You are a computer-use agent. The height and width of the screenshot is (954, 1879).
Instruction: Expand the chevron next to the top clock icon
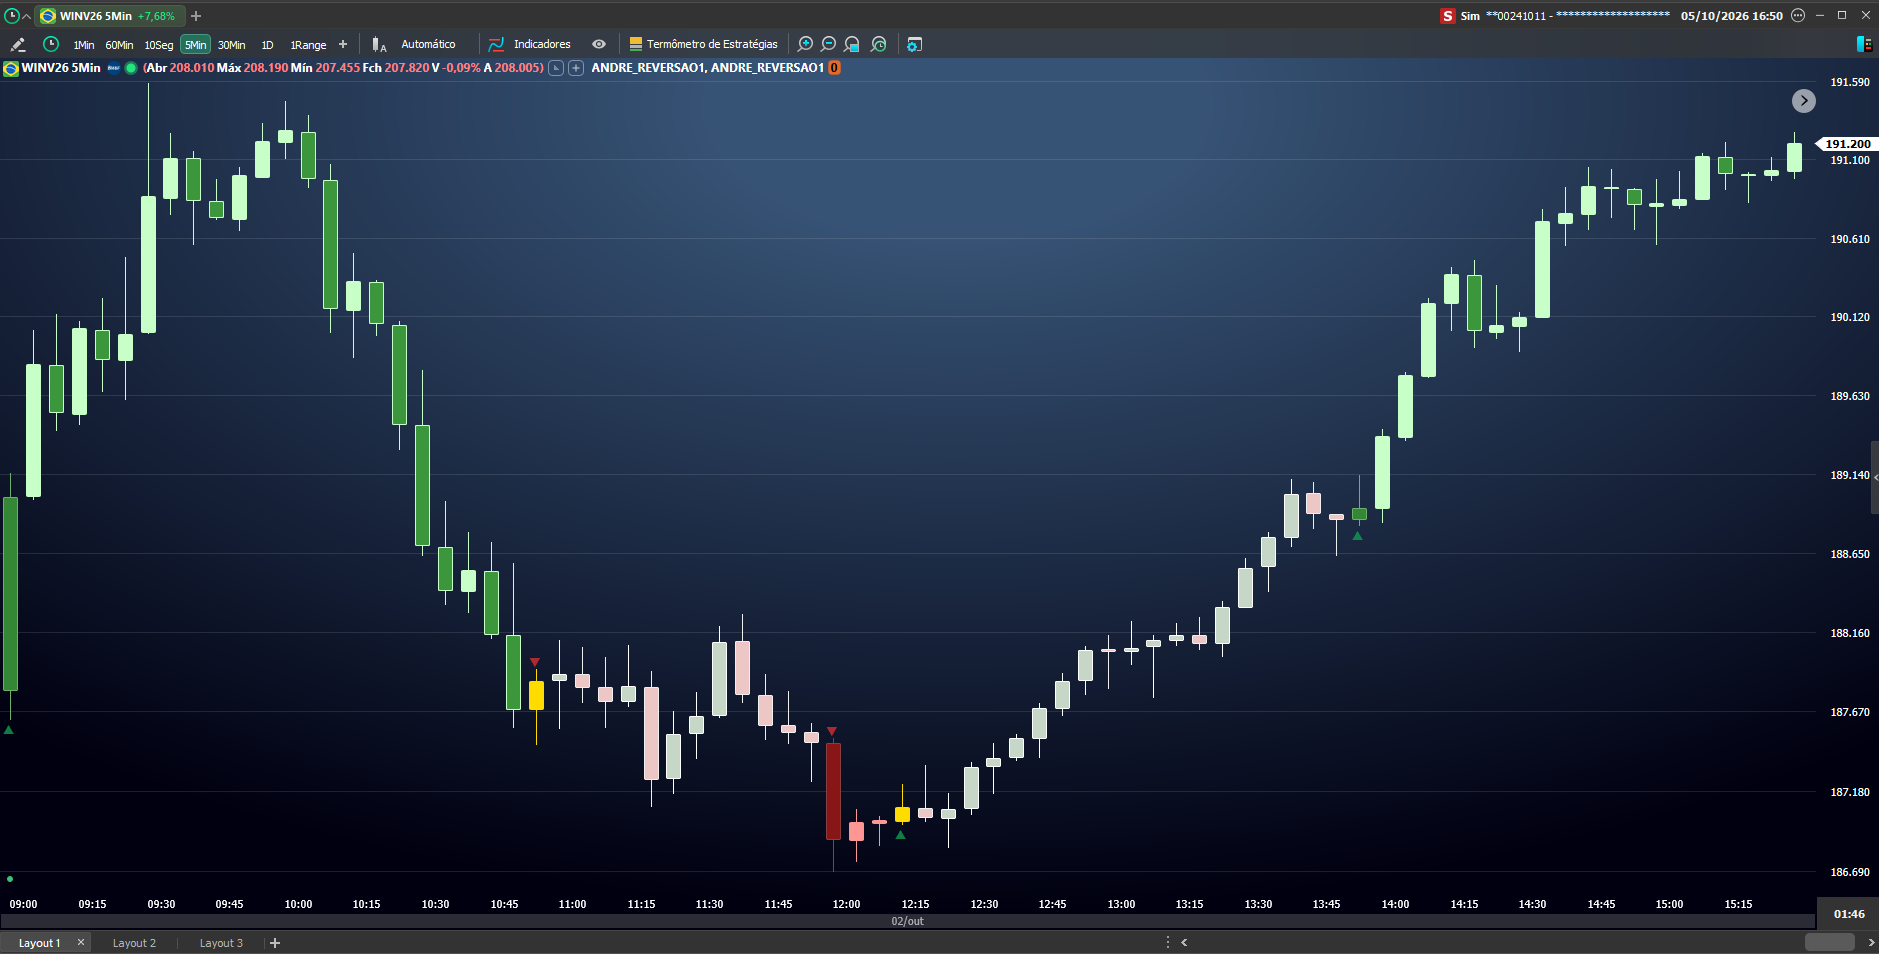click(26, 16)
